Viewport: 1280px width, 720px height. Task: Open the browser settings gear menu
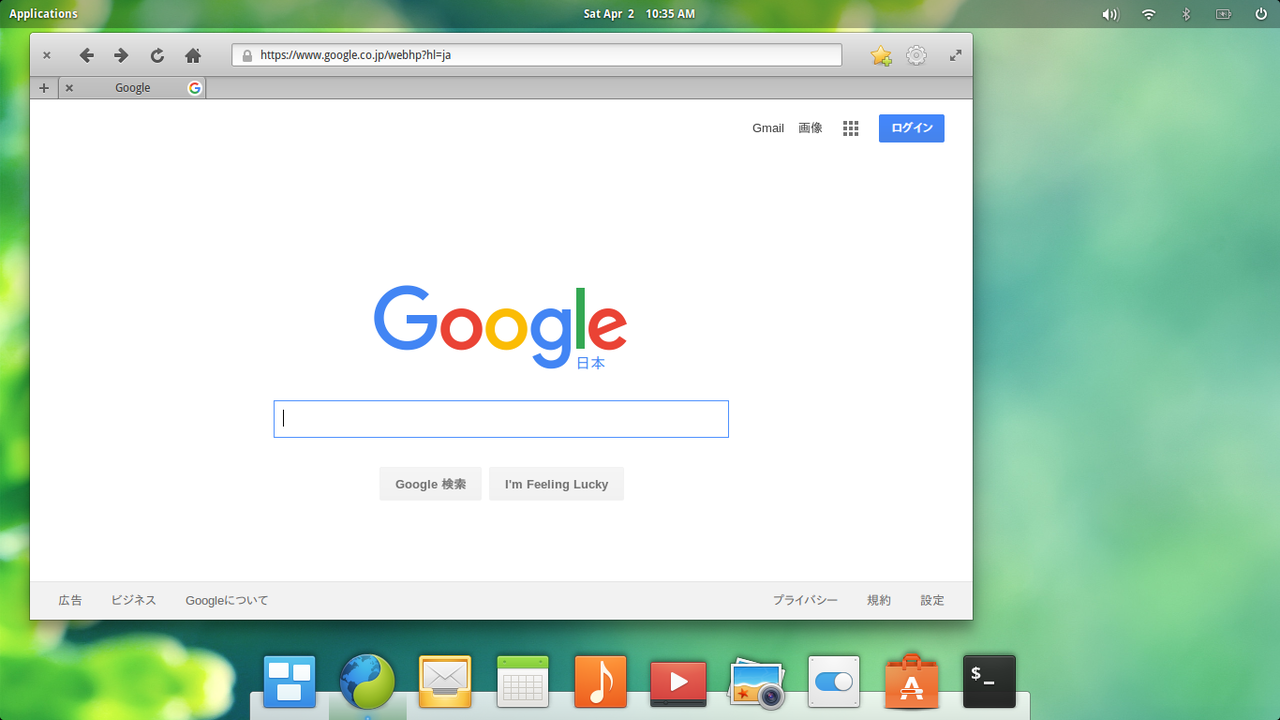coord(916,56)
